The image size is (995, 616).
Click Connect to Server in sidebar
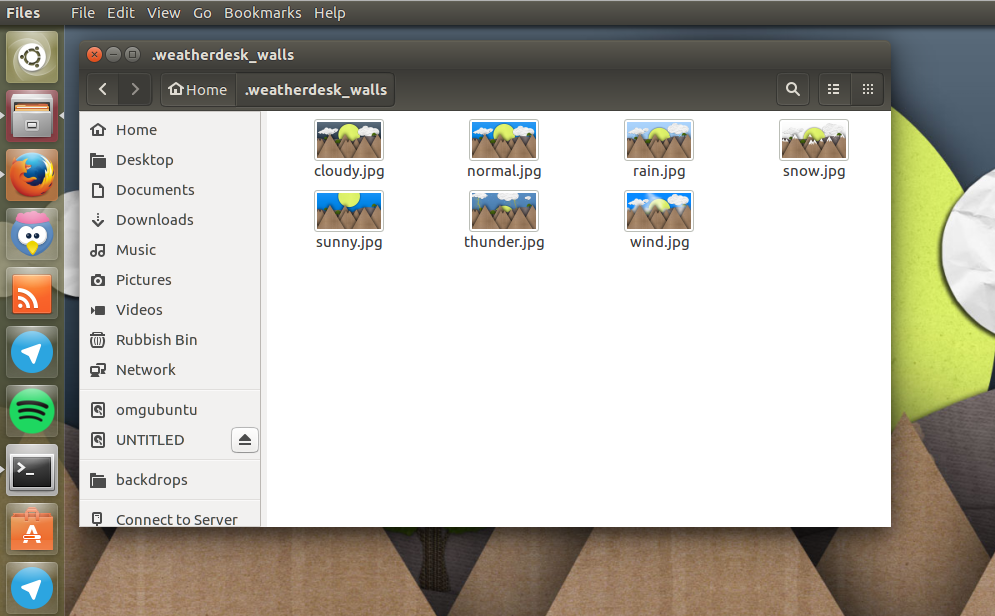click(178, 519)
